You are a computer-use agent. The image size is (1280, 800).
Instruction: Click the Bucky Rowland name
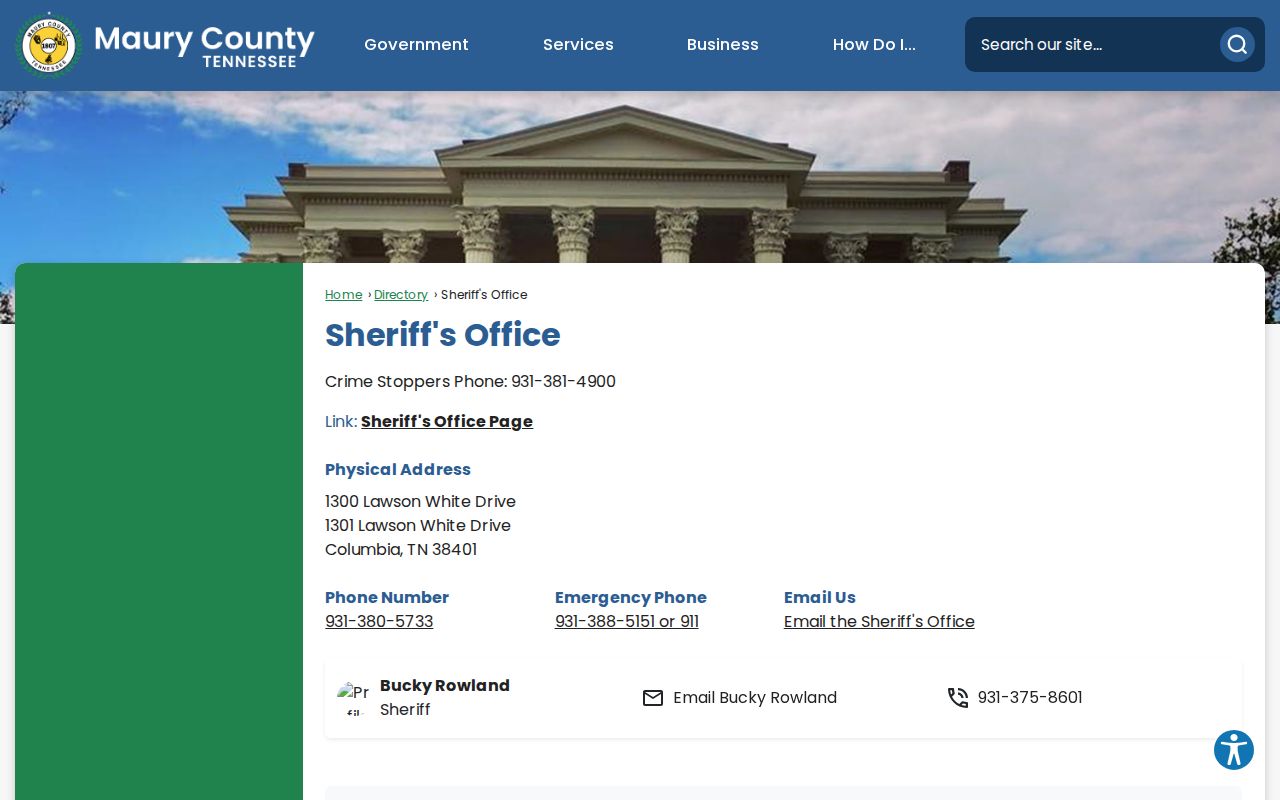pos(445,686)
